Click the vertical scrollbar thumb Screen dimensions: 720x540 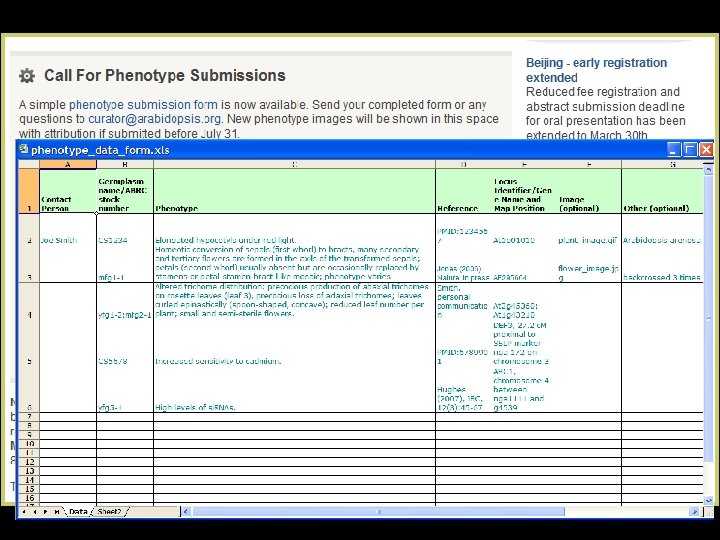coord(709,318)
